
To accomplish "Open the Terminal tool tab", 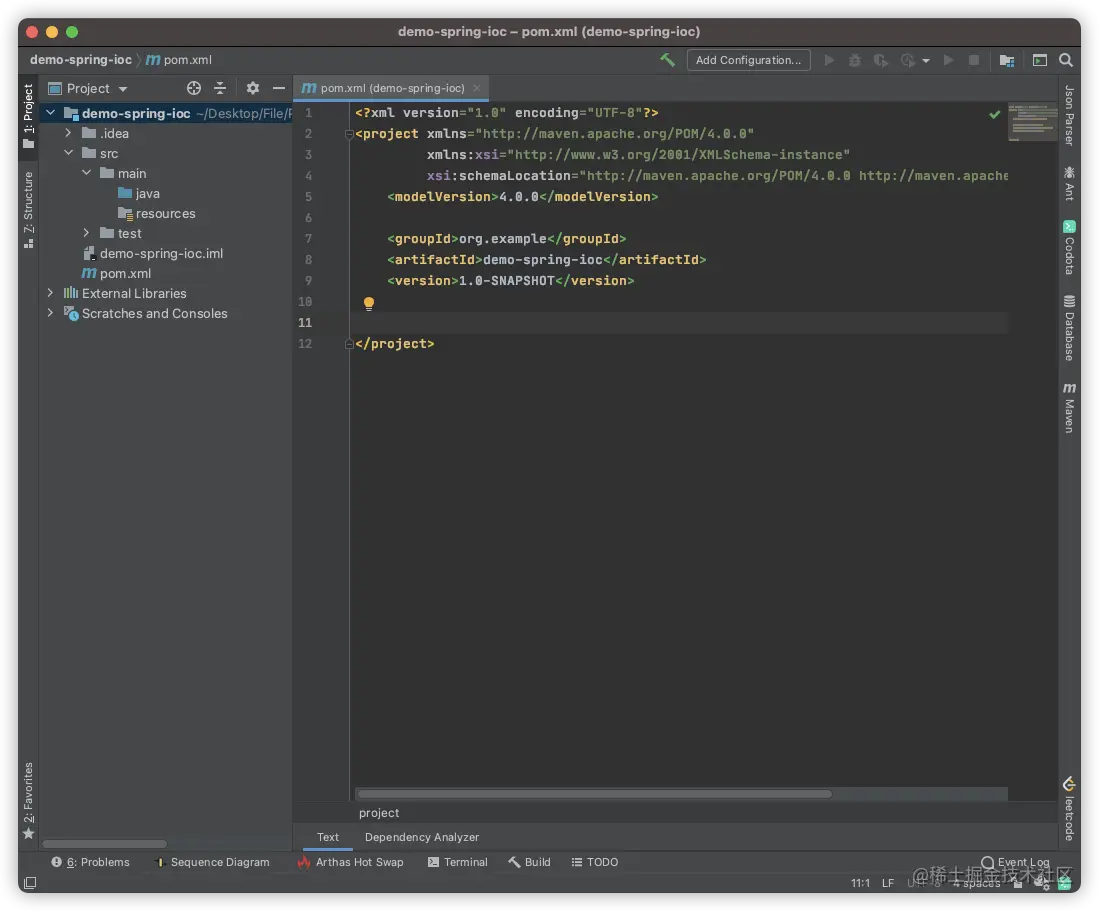I will tap(457, 862).
